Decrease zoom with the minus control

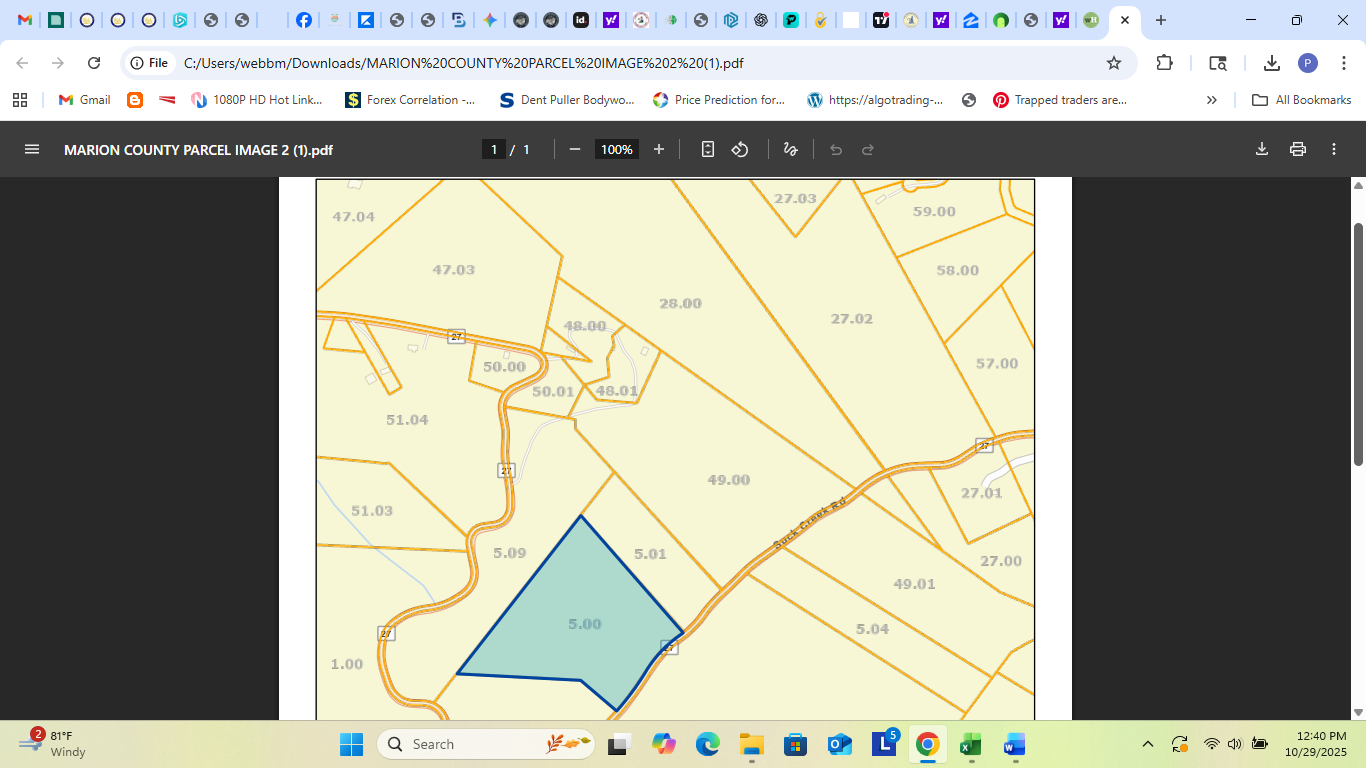pyautogui.click(x=575, y=148)
